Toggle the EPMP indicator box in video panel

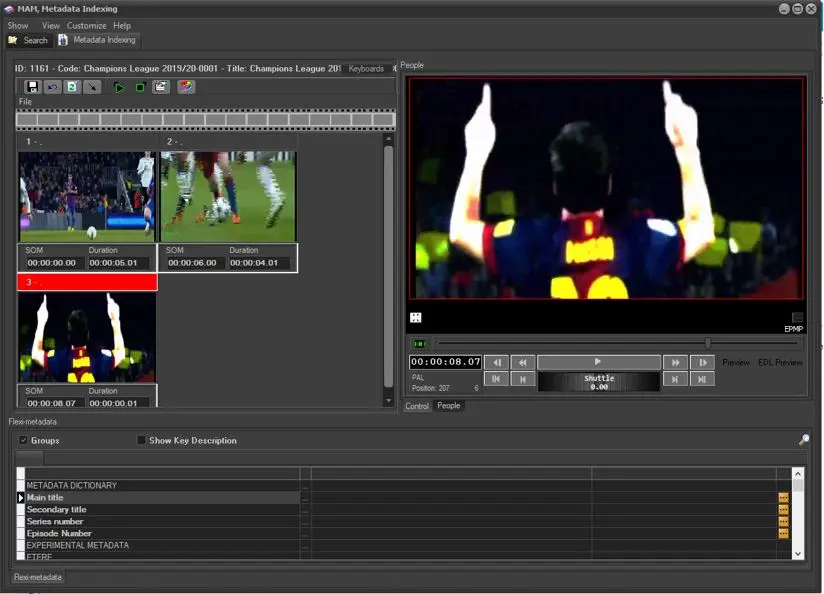click(797, 318)
